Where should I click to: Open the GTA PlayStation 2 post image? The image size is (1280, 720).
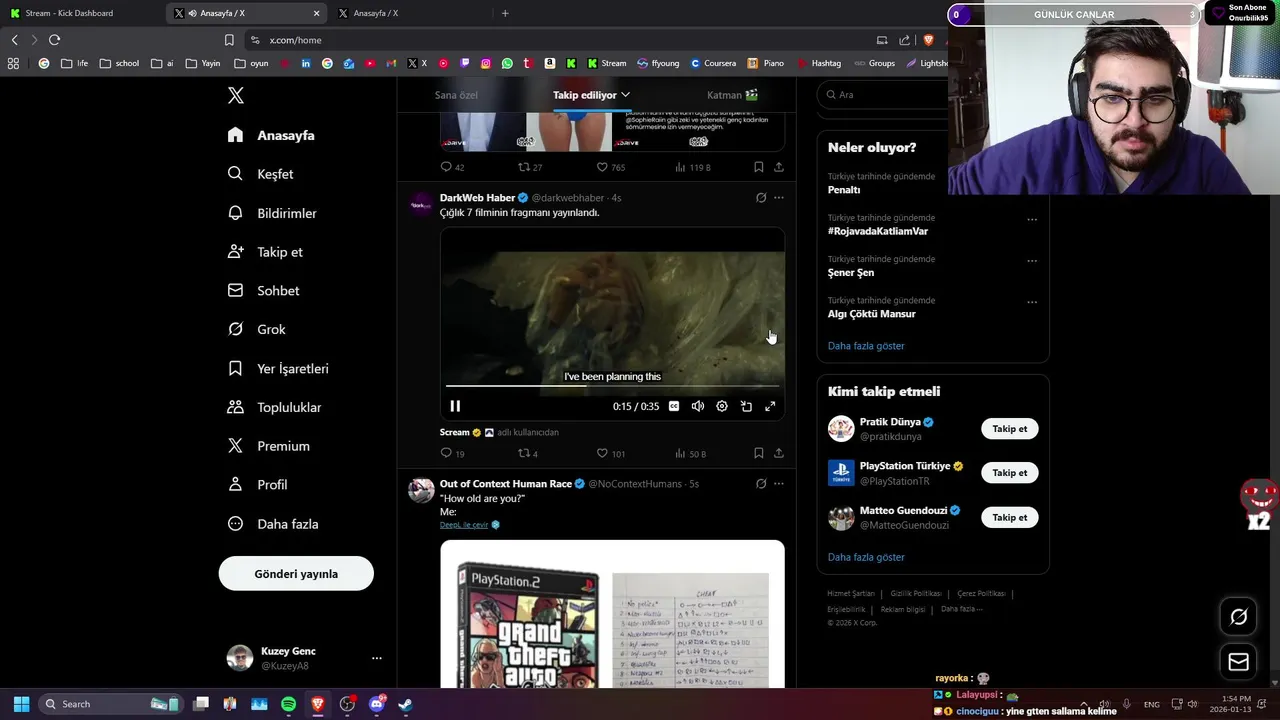[612, 614]
